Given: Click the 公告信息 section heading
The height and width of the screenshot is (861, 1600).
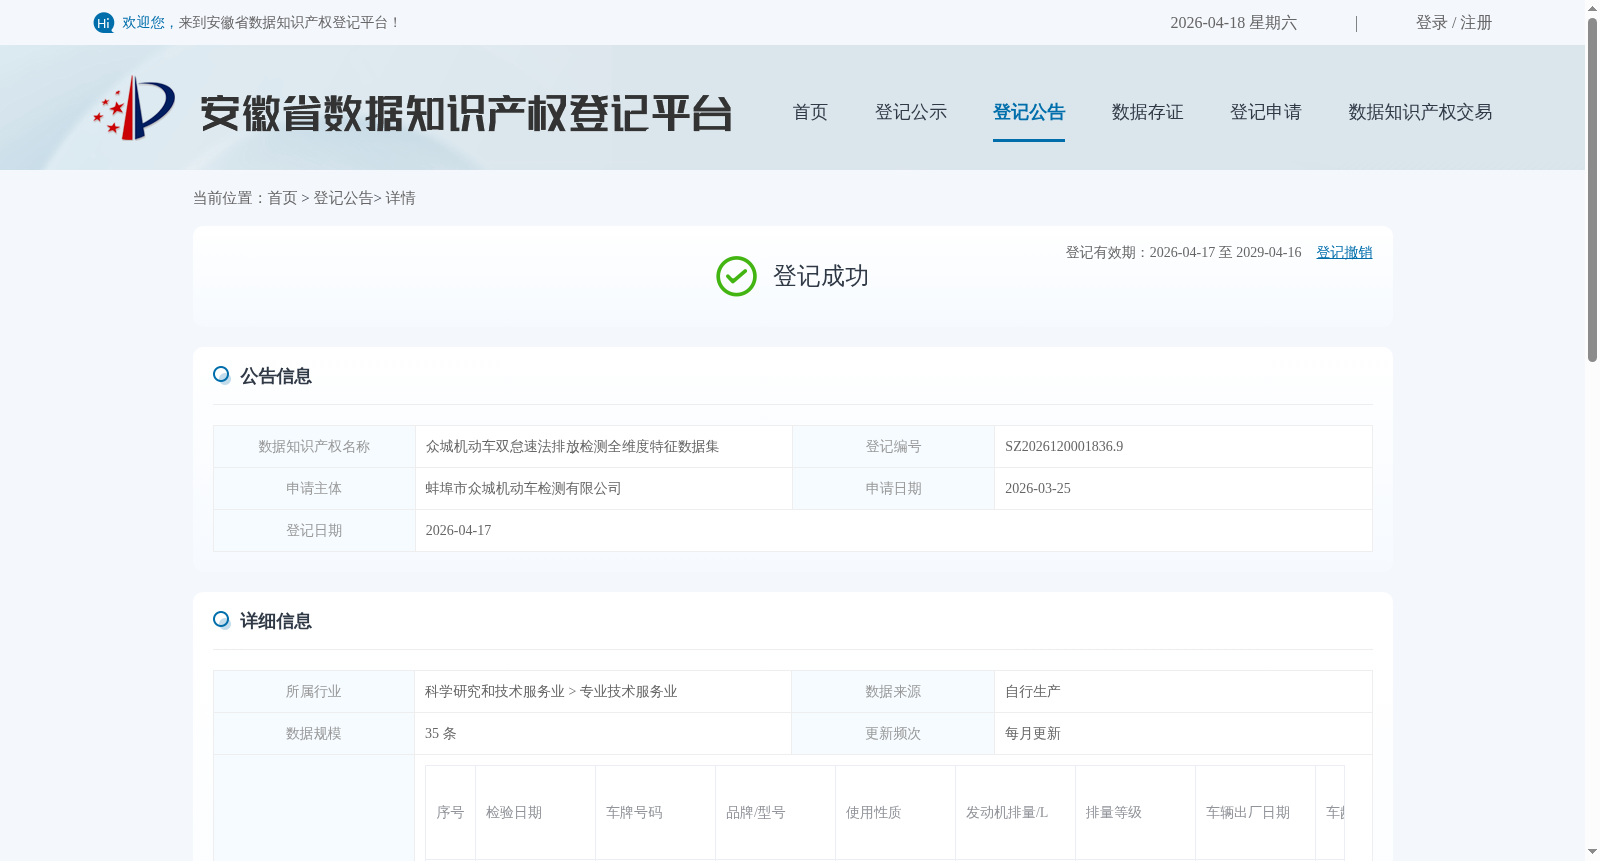Looking at the screenshot, I should point(276,376).
